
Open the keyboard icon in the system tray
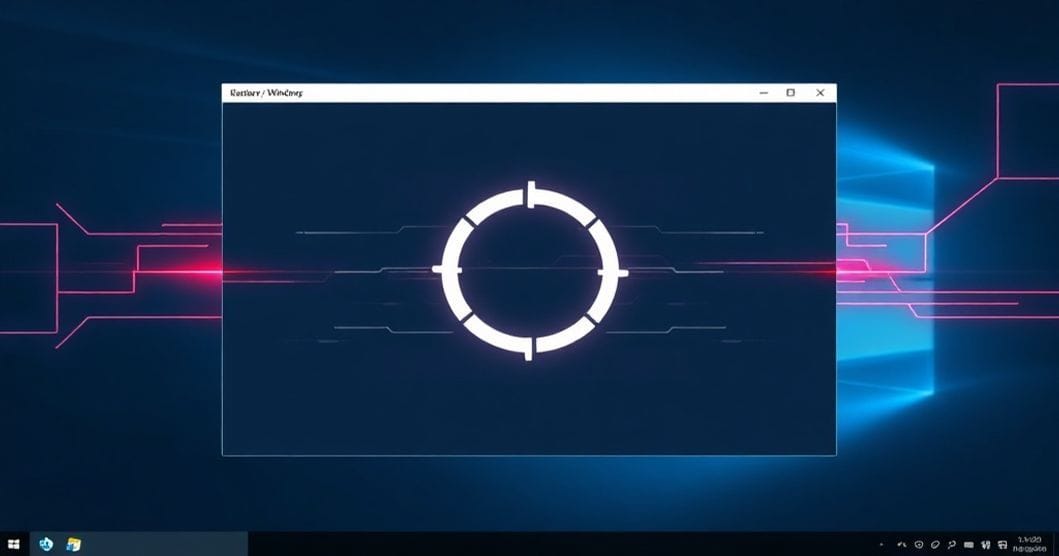pyautogui.click(x=968, y=545)
